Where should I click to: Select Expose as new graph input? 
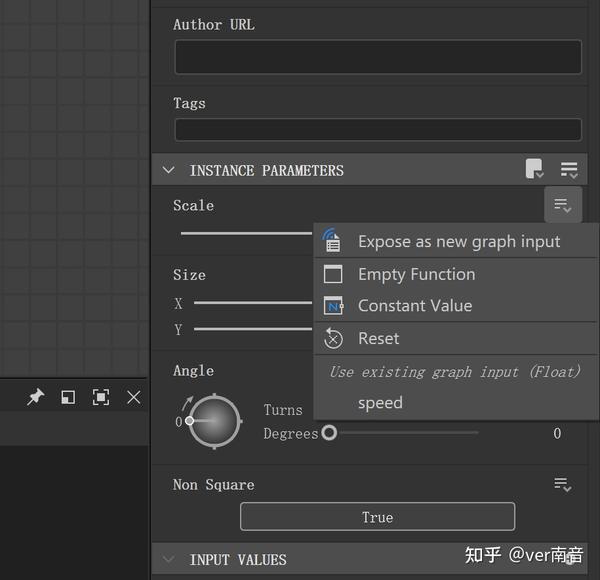point(458,242)
